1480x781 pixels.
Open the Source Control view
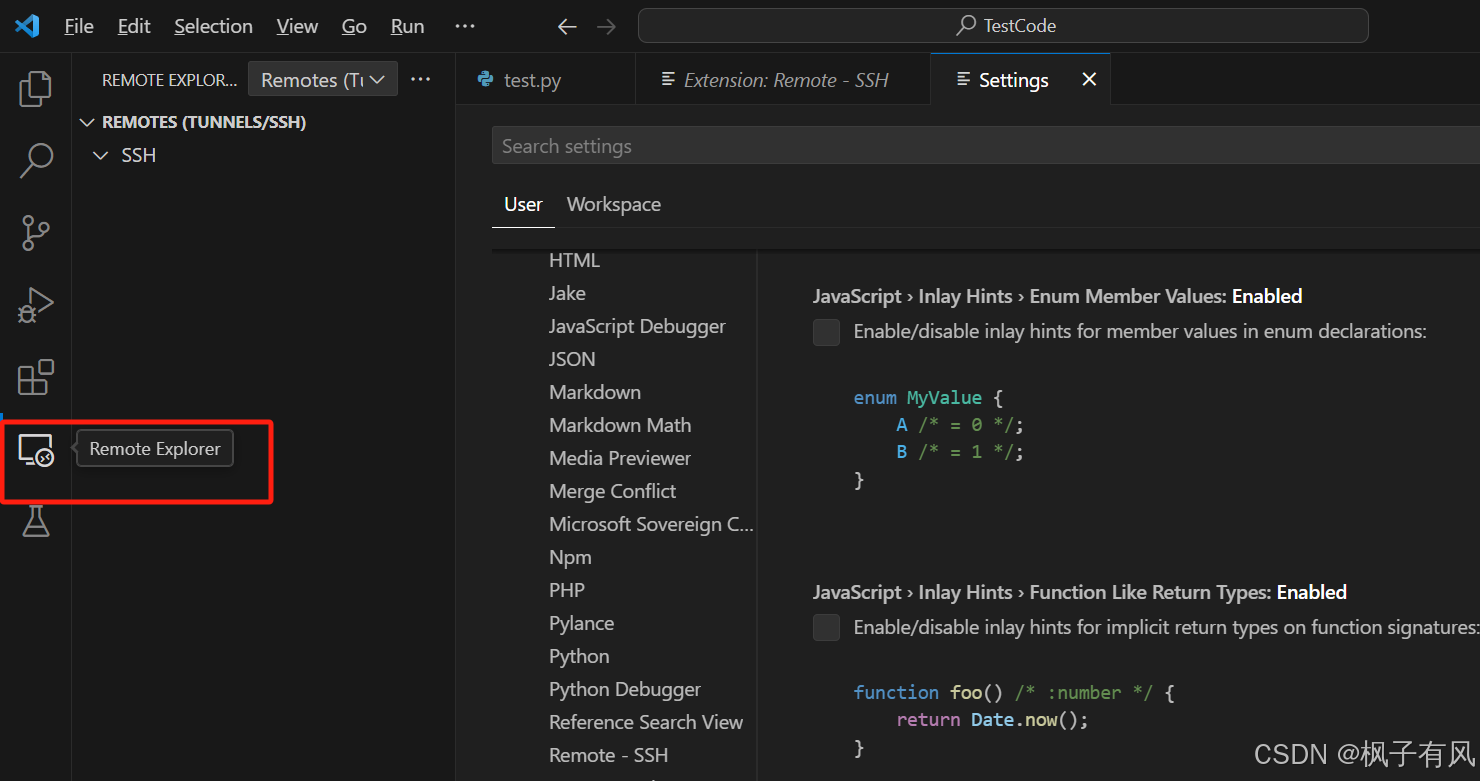click(35, 232)
